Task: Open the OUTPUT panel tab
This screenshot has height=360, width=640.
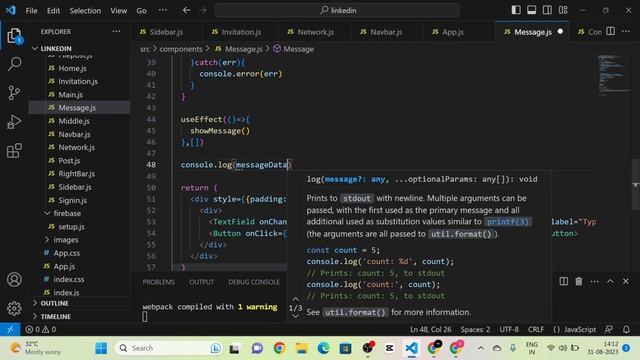Action: [201, 282]
